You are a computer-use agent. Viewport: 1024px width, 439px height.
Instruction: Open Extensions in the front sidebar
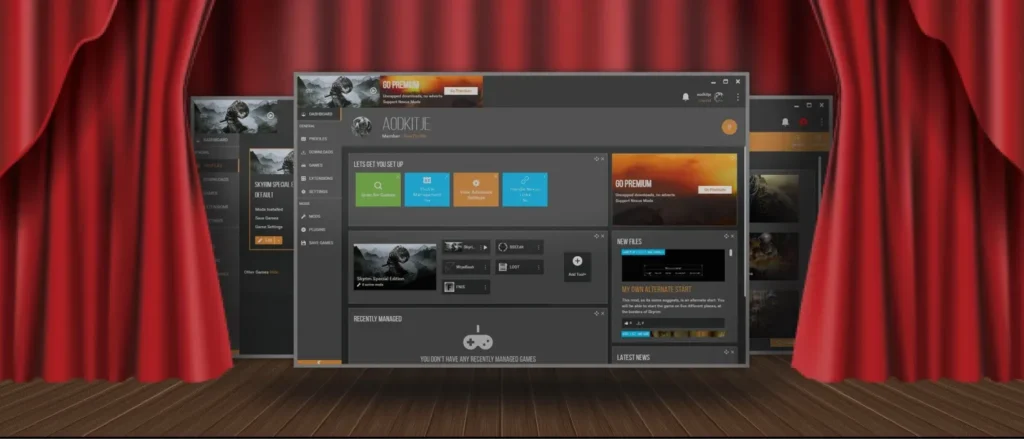(320, 178)
